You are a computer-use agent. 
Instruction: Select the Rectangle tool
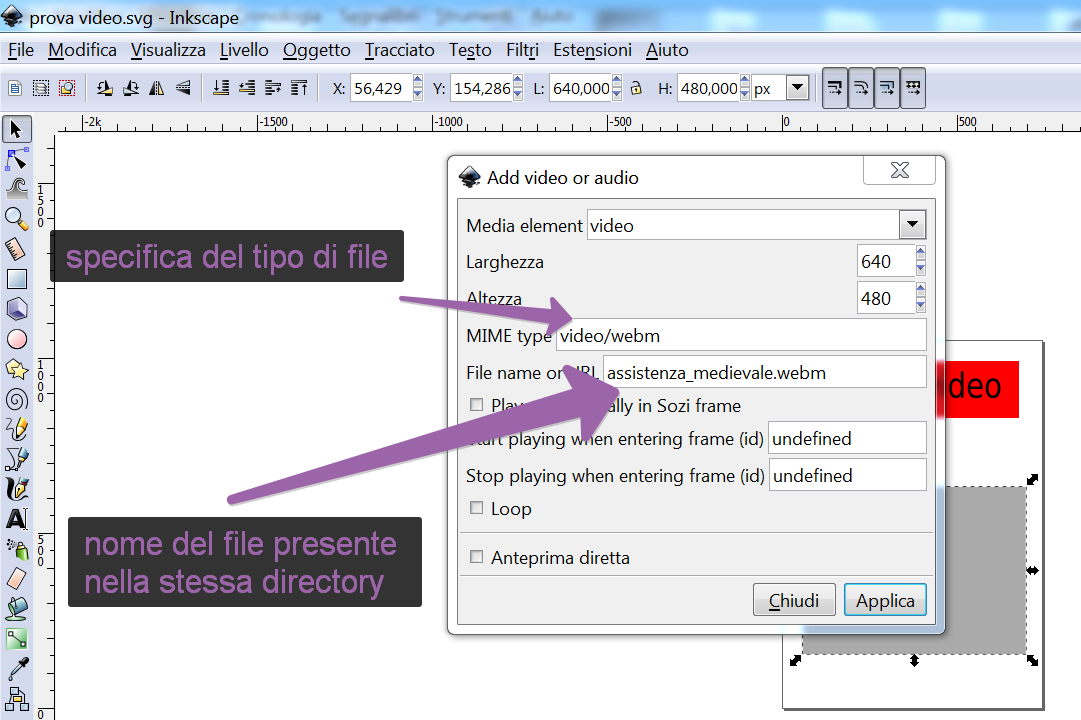click(16, 279)
